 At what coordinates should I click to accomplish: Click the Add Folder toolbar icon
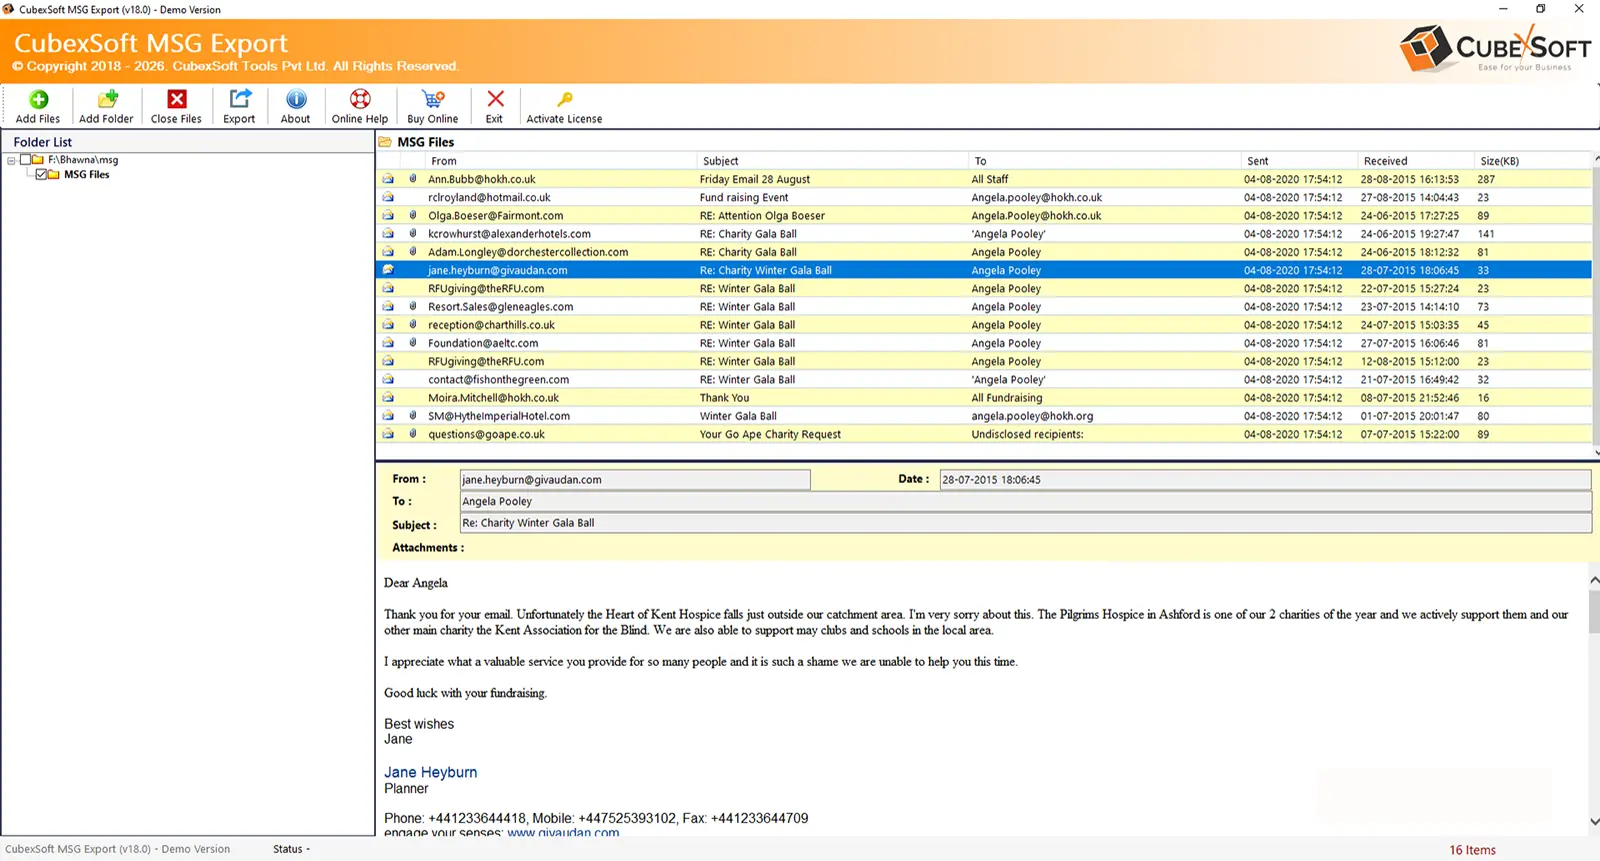107,99
